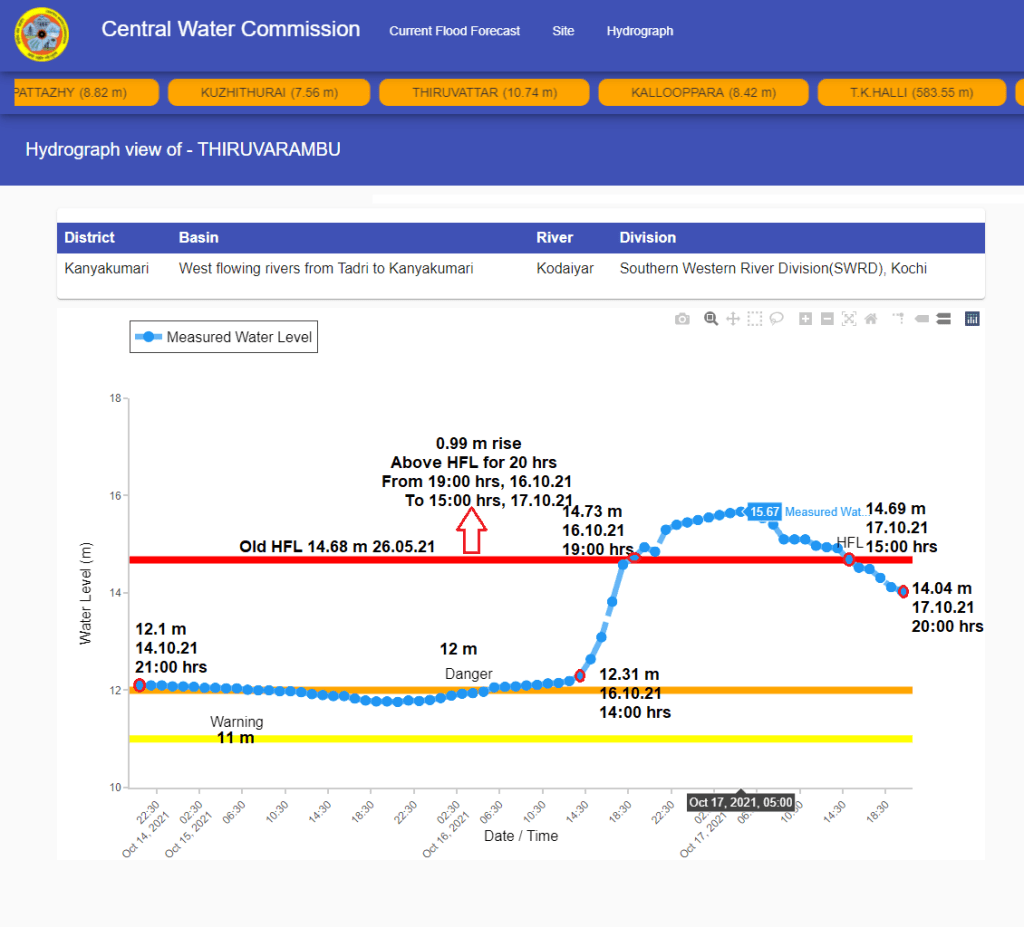Open the Current Flood Forecast menu
The width and height of the screenshot is (1024, 927).
455,31
